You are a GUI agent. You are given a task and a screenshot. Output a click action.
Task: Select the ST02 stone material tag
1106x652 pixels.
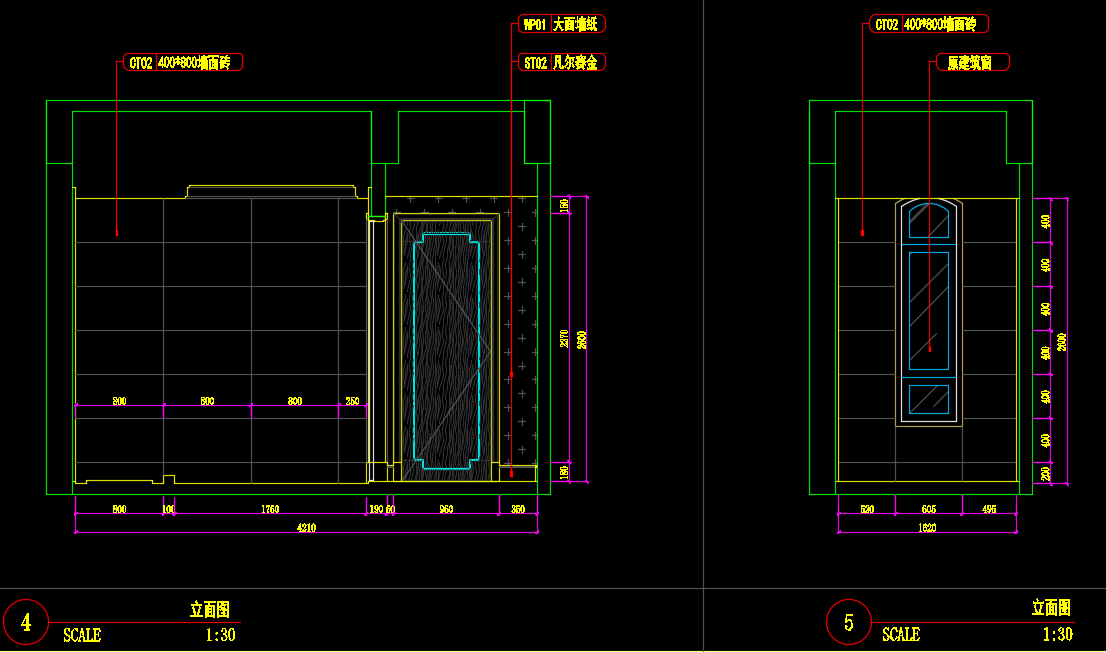563,62
